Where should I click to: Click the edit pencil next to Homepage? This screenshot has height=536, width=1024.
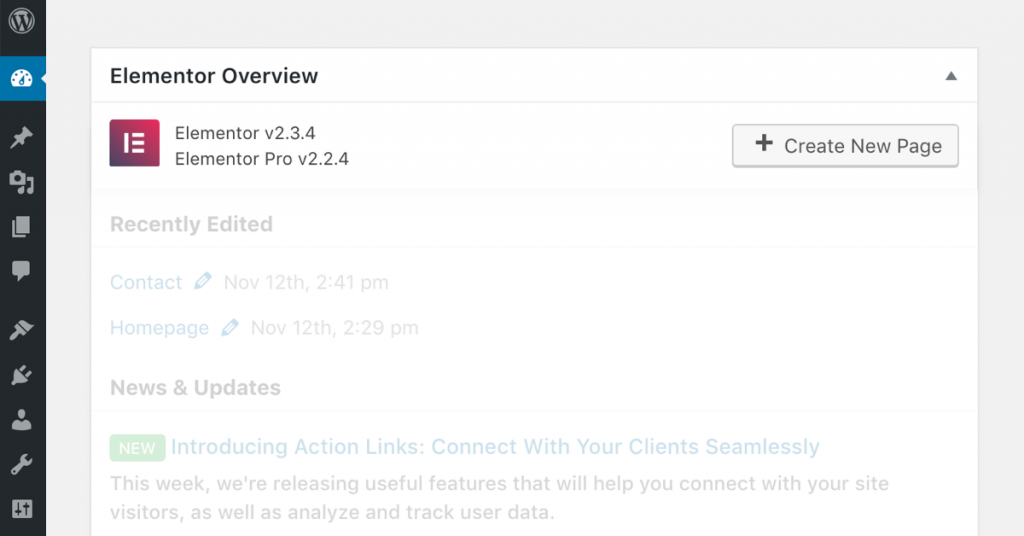[x=230, y=327]
